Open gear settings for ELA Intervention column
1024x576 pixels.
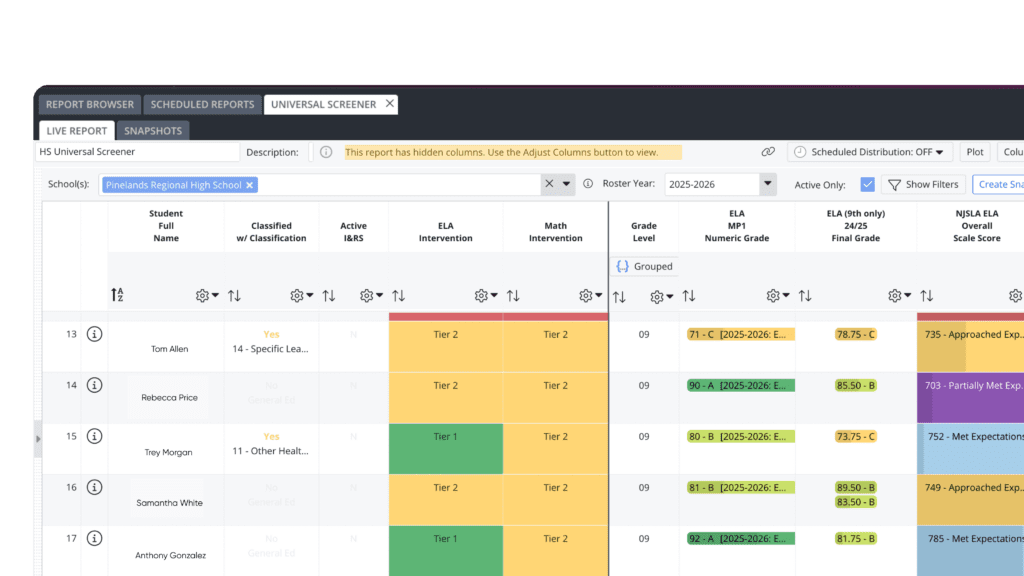click(x=486, y=296)
